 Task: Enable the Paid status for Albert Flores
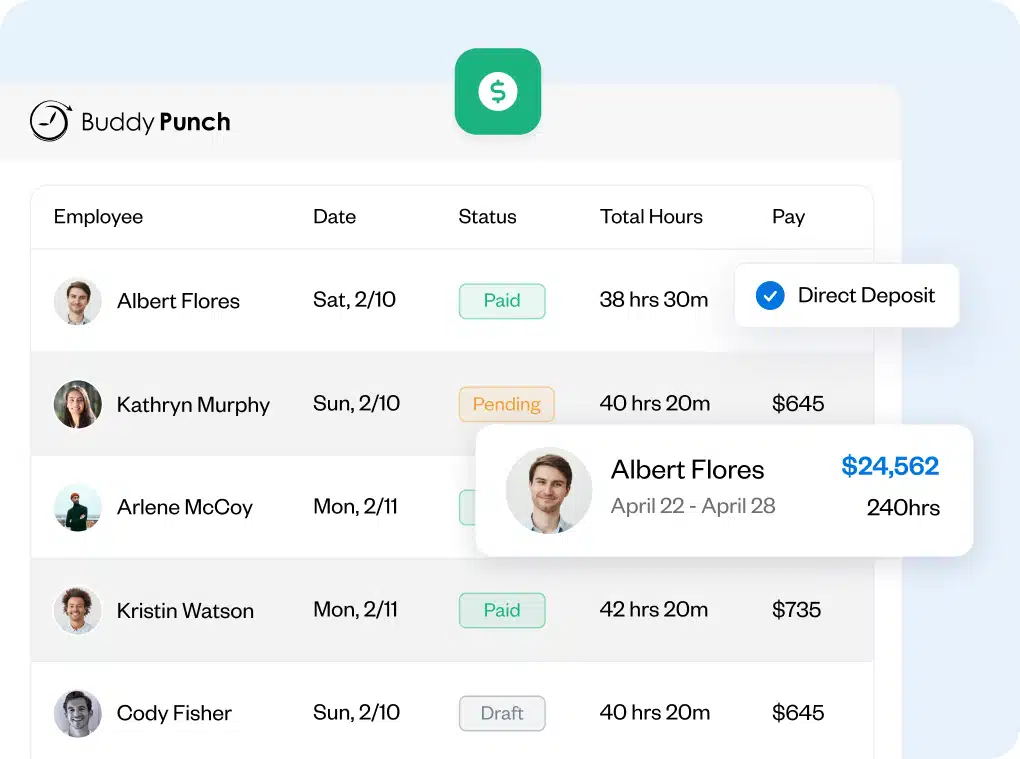point(502,301)
